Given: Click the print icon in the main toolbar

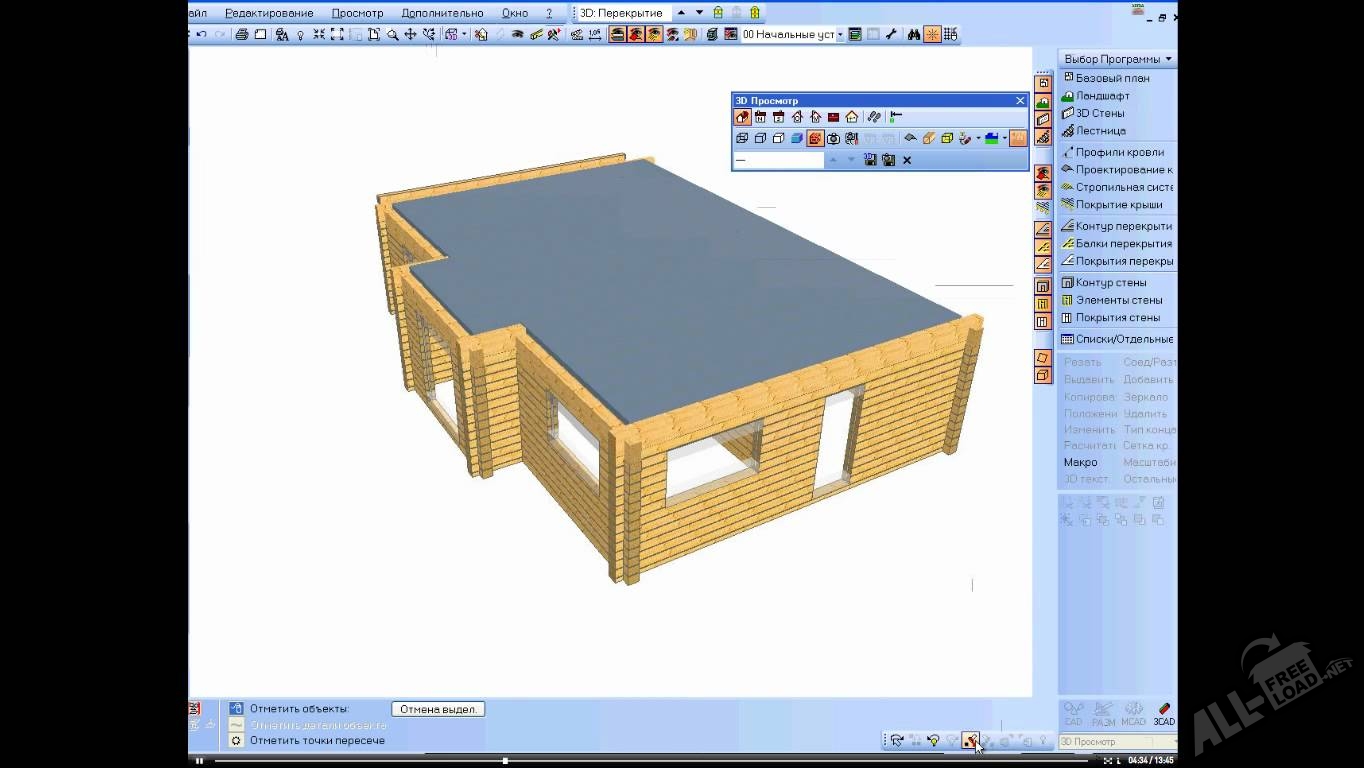Looking at the screenshot, I should (241, 34).
